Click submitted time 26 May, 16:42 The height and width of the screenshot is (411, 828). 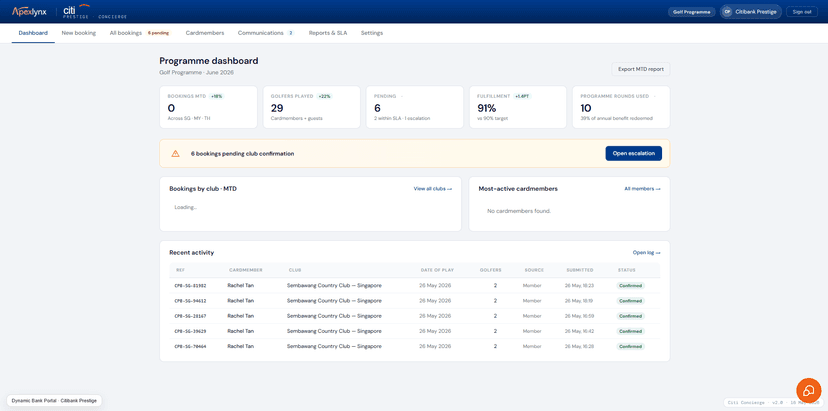click(579, 332)
